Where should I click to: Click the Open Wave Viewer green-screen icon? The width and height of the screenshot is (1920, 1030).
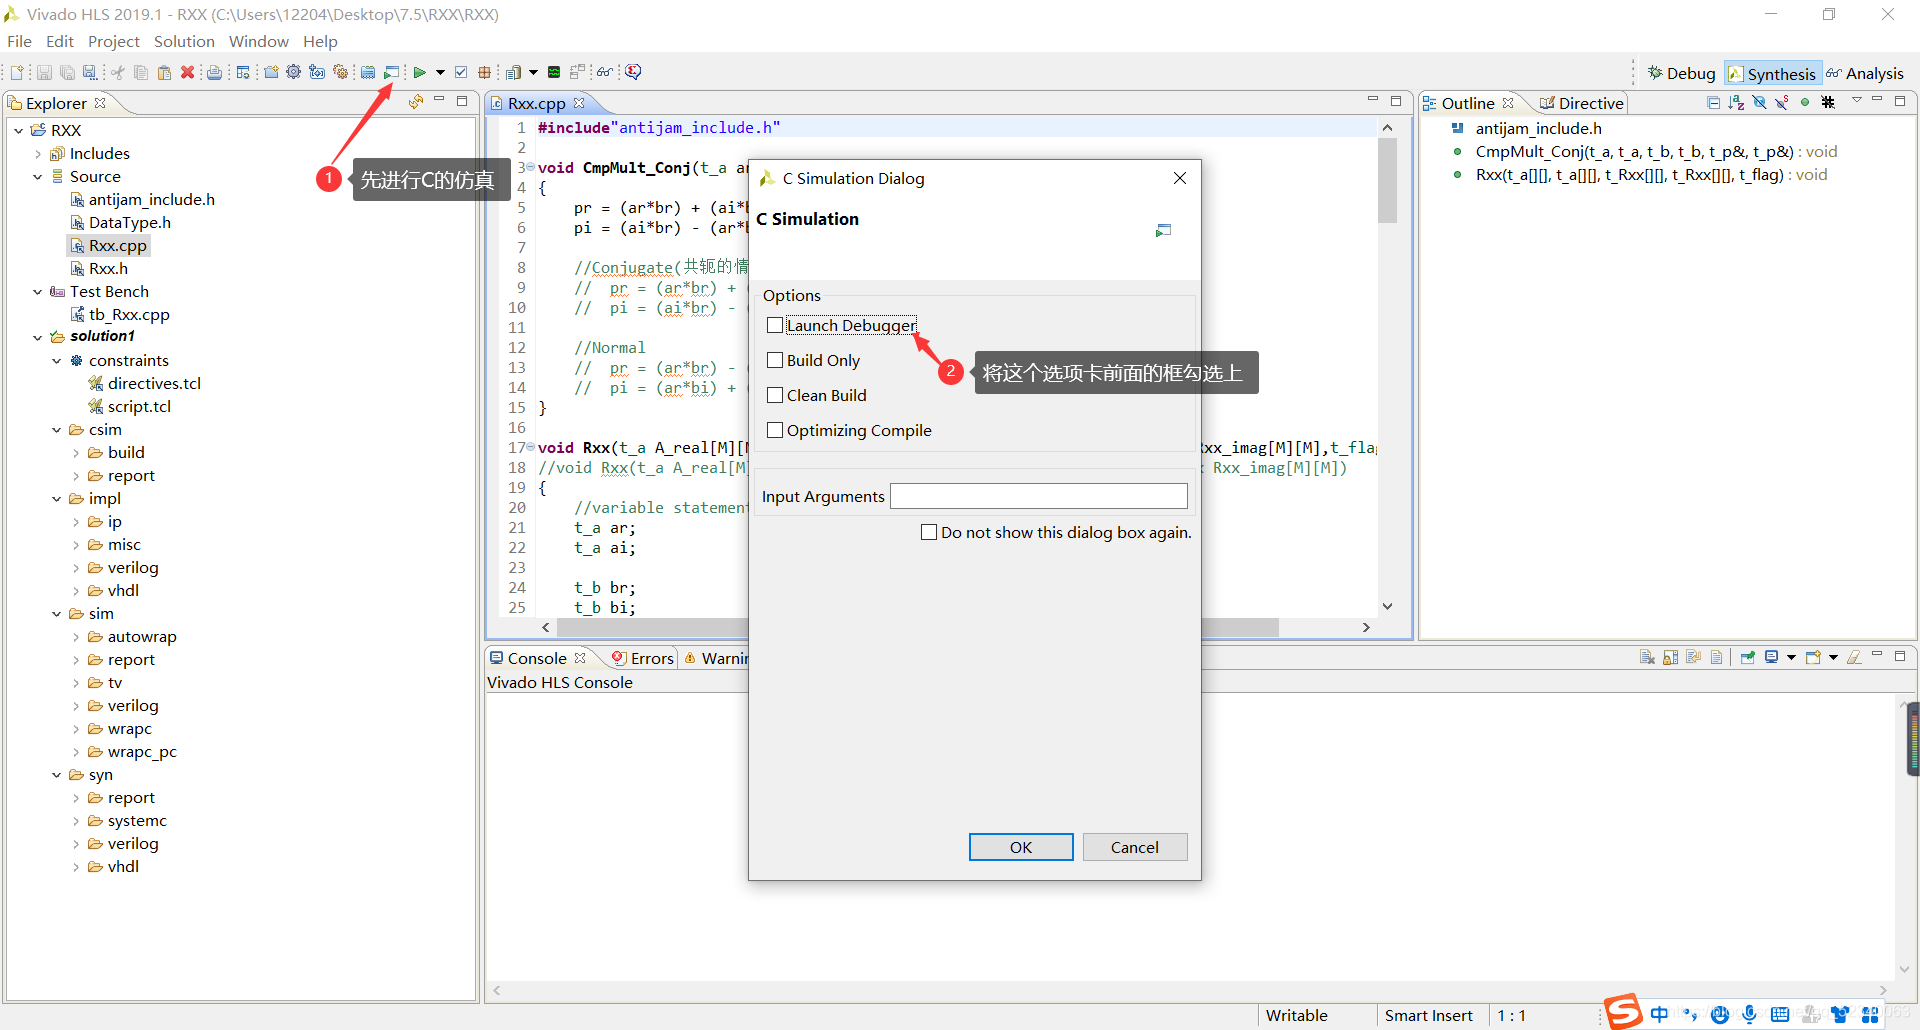pos(554,72)
